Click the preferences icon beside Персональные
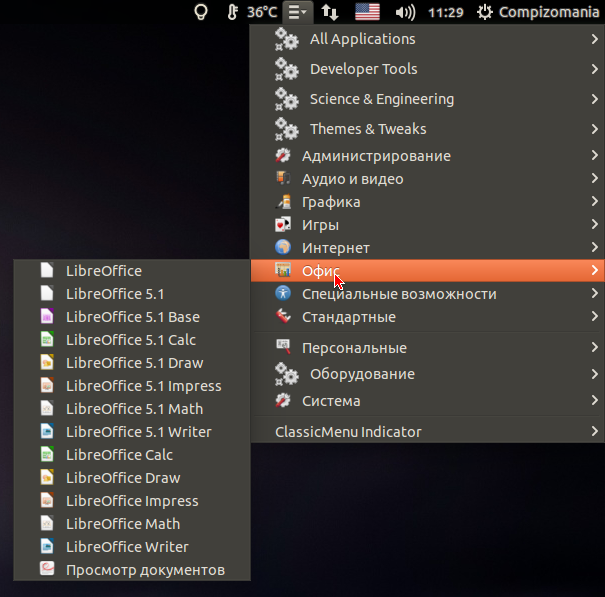Viewport: 605px width, 597px height. pyautogui.click(x=283, y=347)
